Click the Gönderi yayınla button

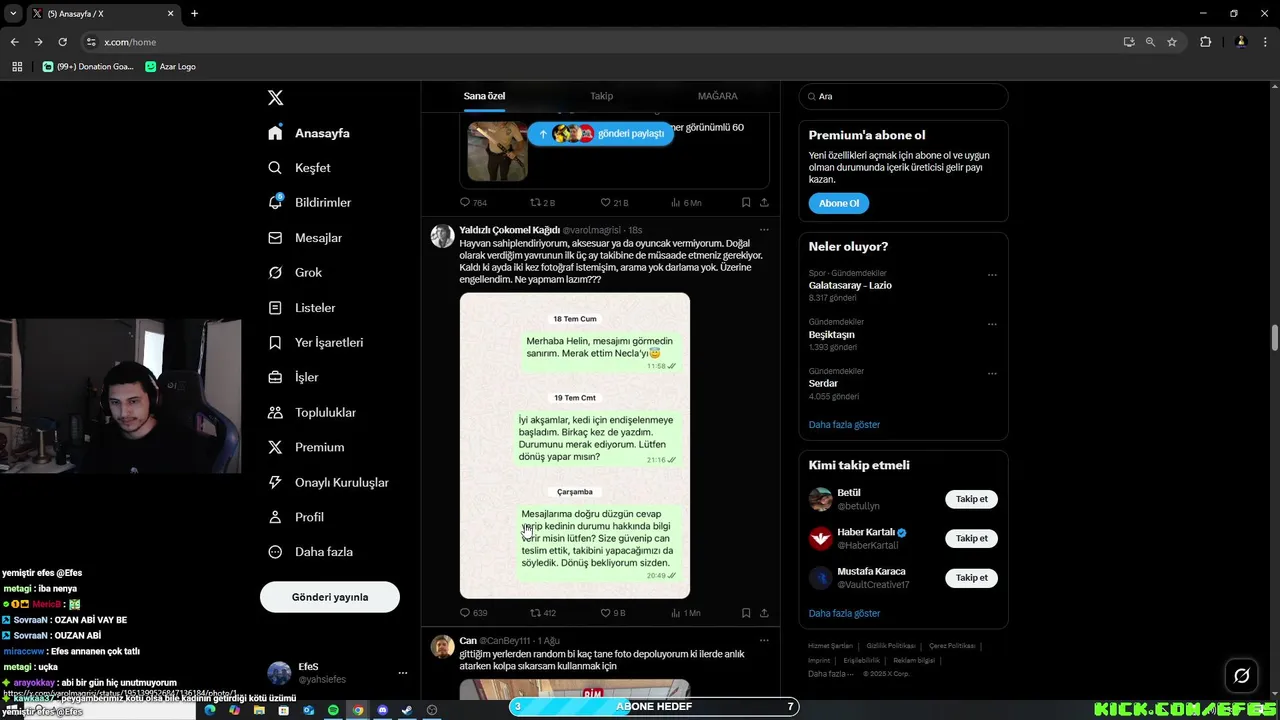[x=330, y=597]
